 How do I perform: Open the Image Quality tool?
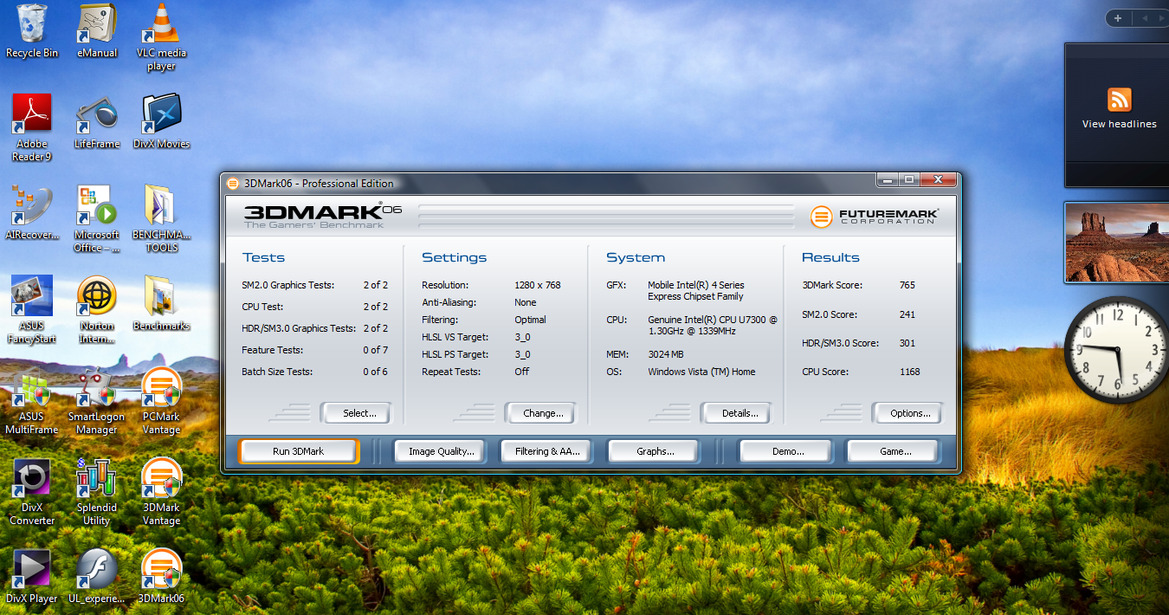click(x=440, y=451)
